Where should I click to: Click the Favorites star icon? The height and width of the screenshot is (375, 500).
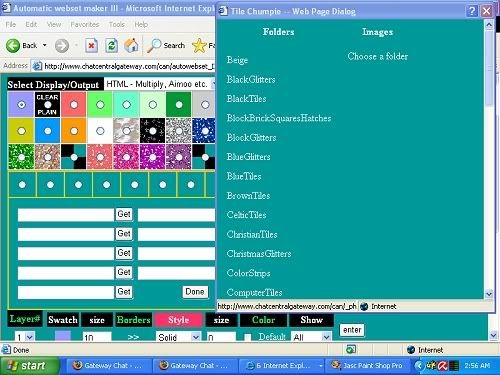(x=199, y=46)
